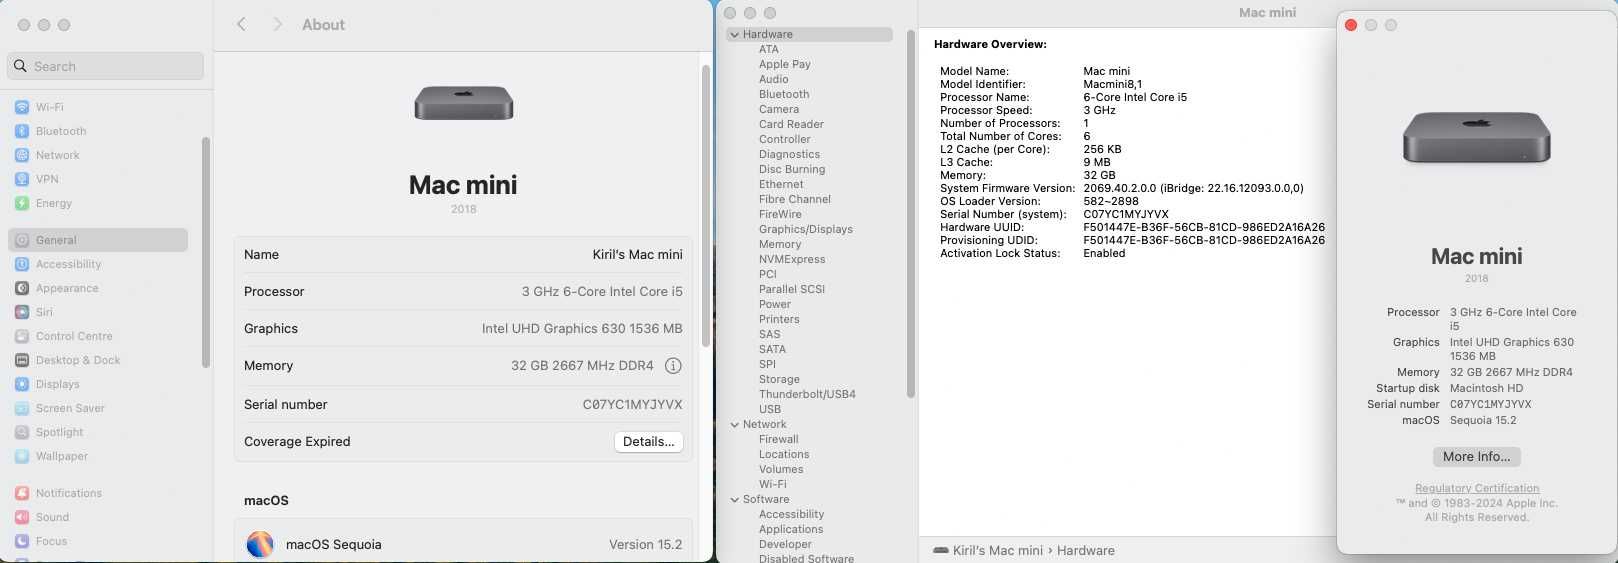Close the About This Mac window
The image size is (1618, 563).
click(1351, 25)
